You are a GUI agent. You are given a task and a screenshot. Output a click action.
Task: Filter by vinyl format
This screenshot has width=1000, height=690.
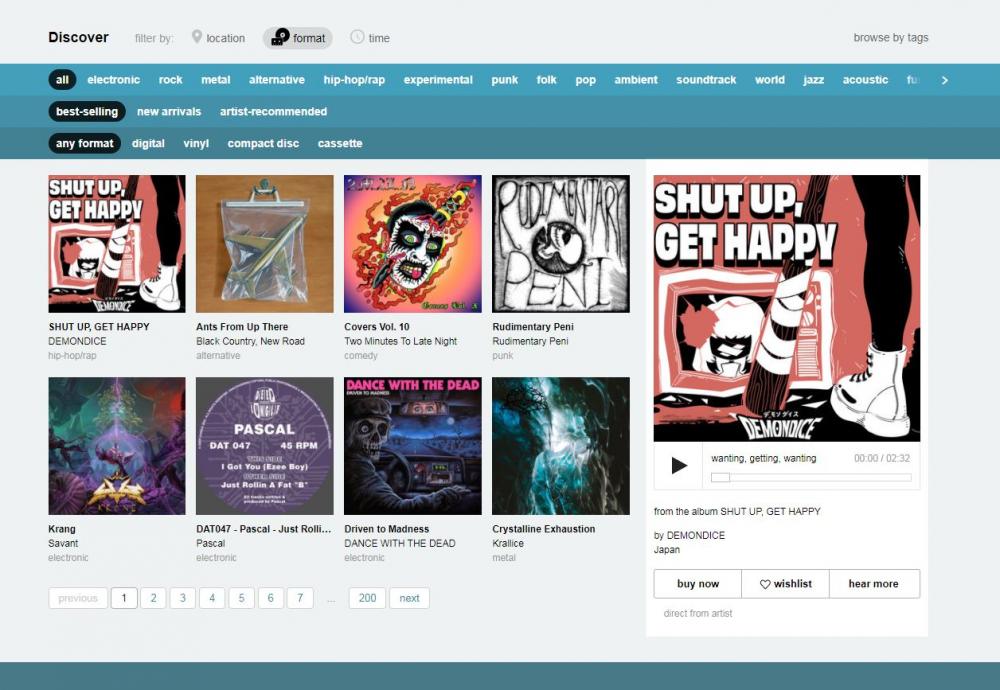[x=196, y=143]
